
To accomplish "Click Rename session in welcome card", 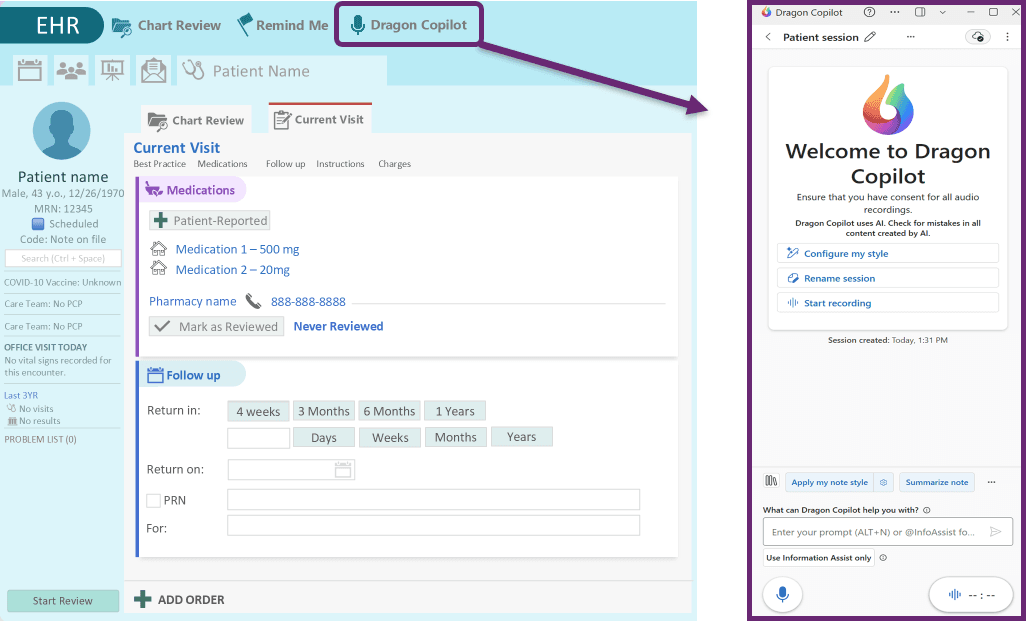I will pyautogui.click(x=888, y=278).
